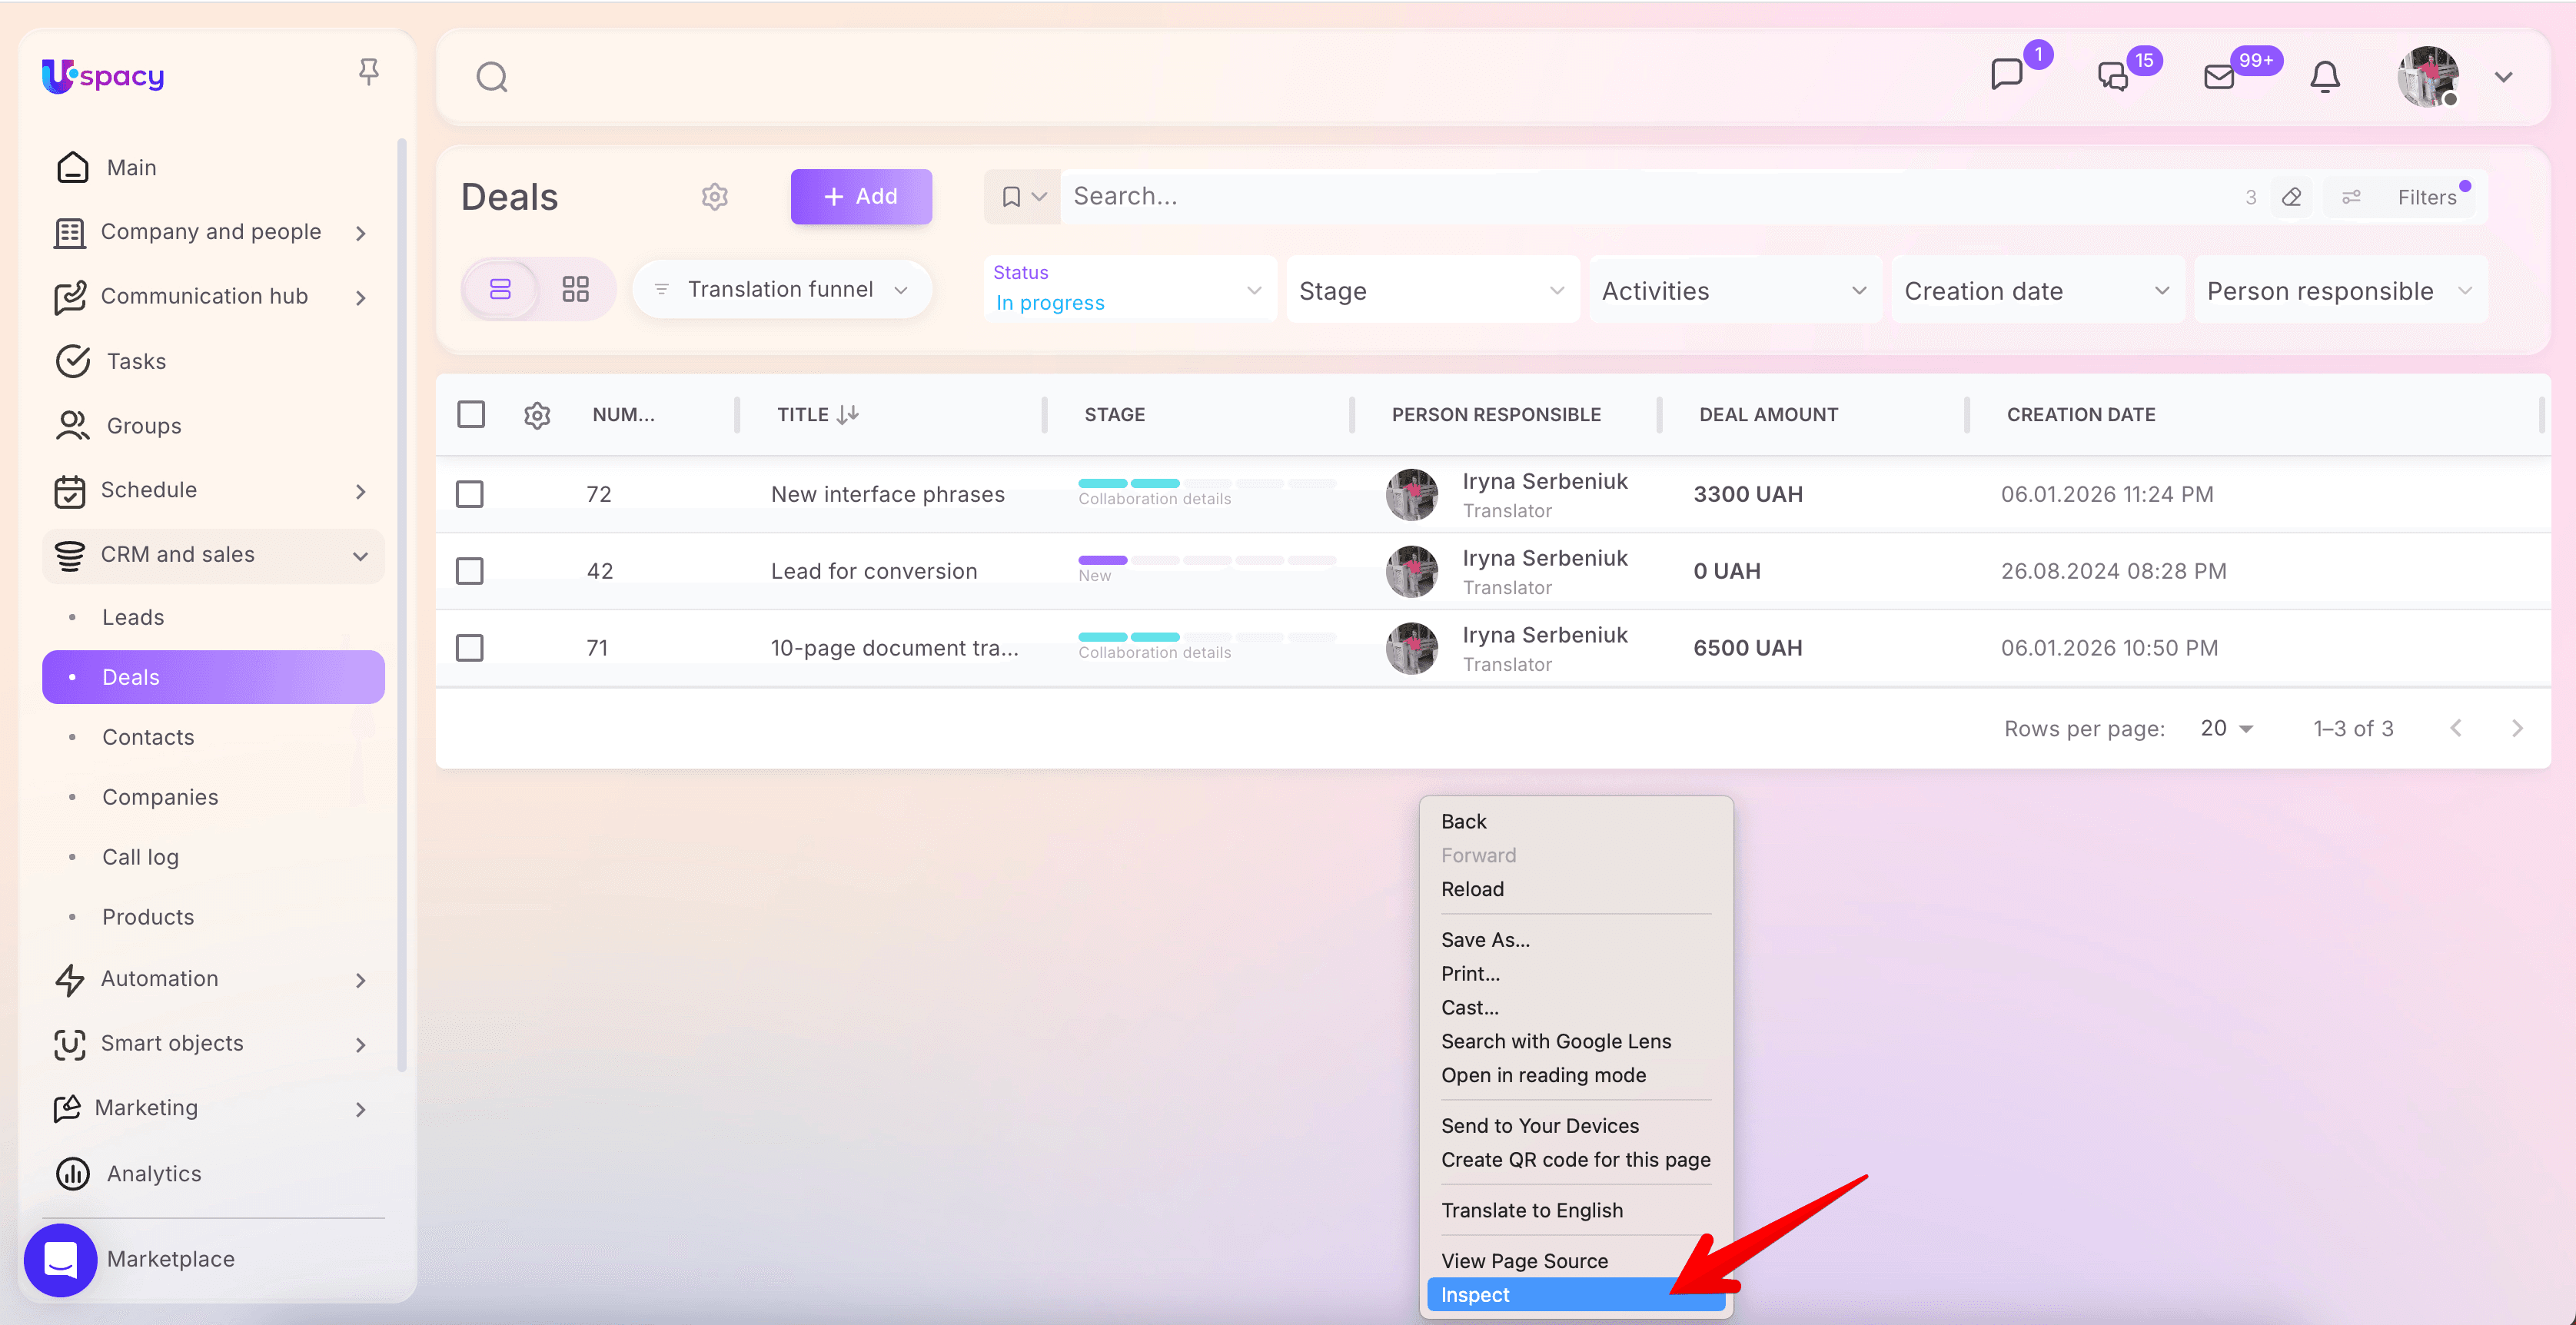Select the Lead for conversion row checkbox
The width and height of the screenshot is (2576, 1325).
pos(470,571)
